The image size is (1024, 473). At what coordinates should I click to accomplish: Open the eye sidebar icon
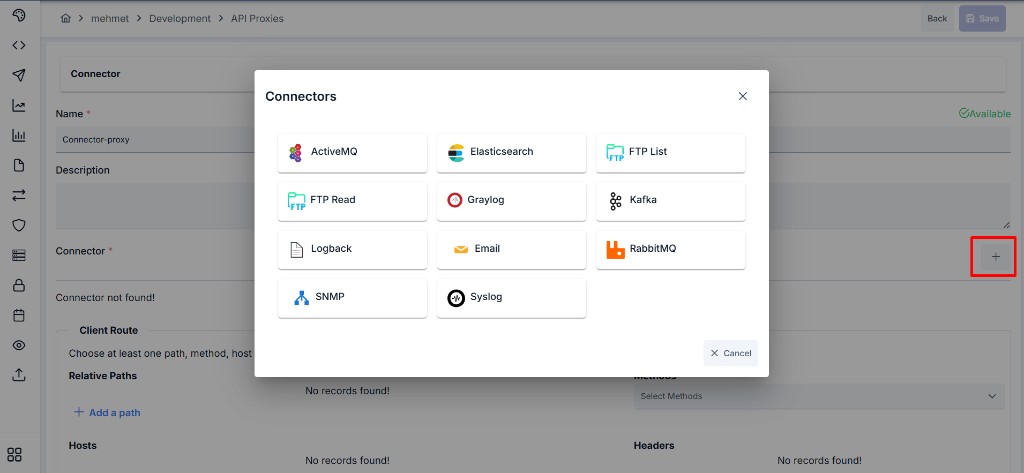(19, 345)
